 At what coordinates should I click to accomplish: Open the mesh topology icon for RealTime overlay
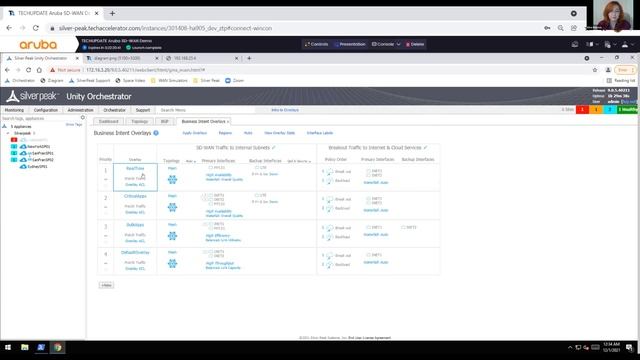[172, 179]
